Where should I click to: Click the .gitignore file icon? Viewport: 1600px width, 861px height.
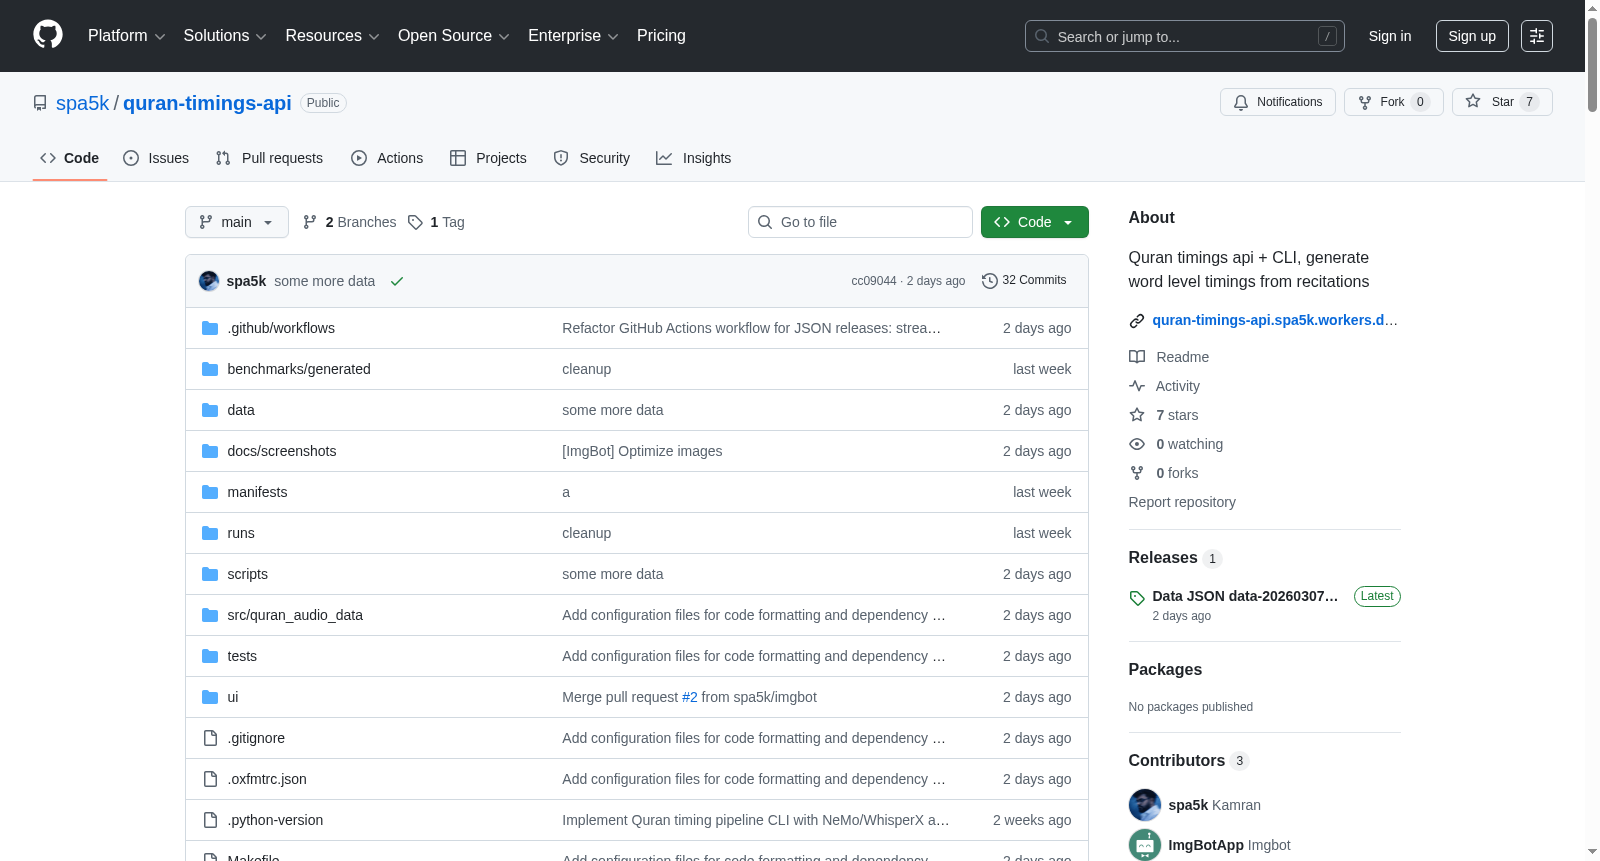tap(210, 738)
